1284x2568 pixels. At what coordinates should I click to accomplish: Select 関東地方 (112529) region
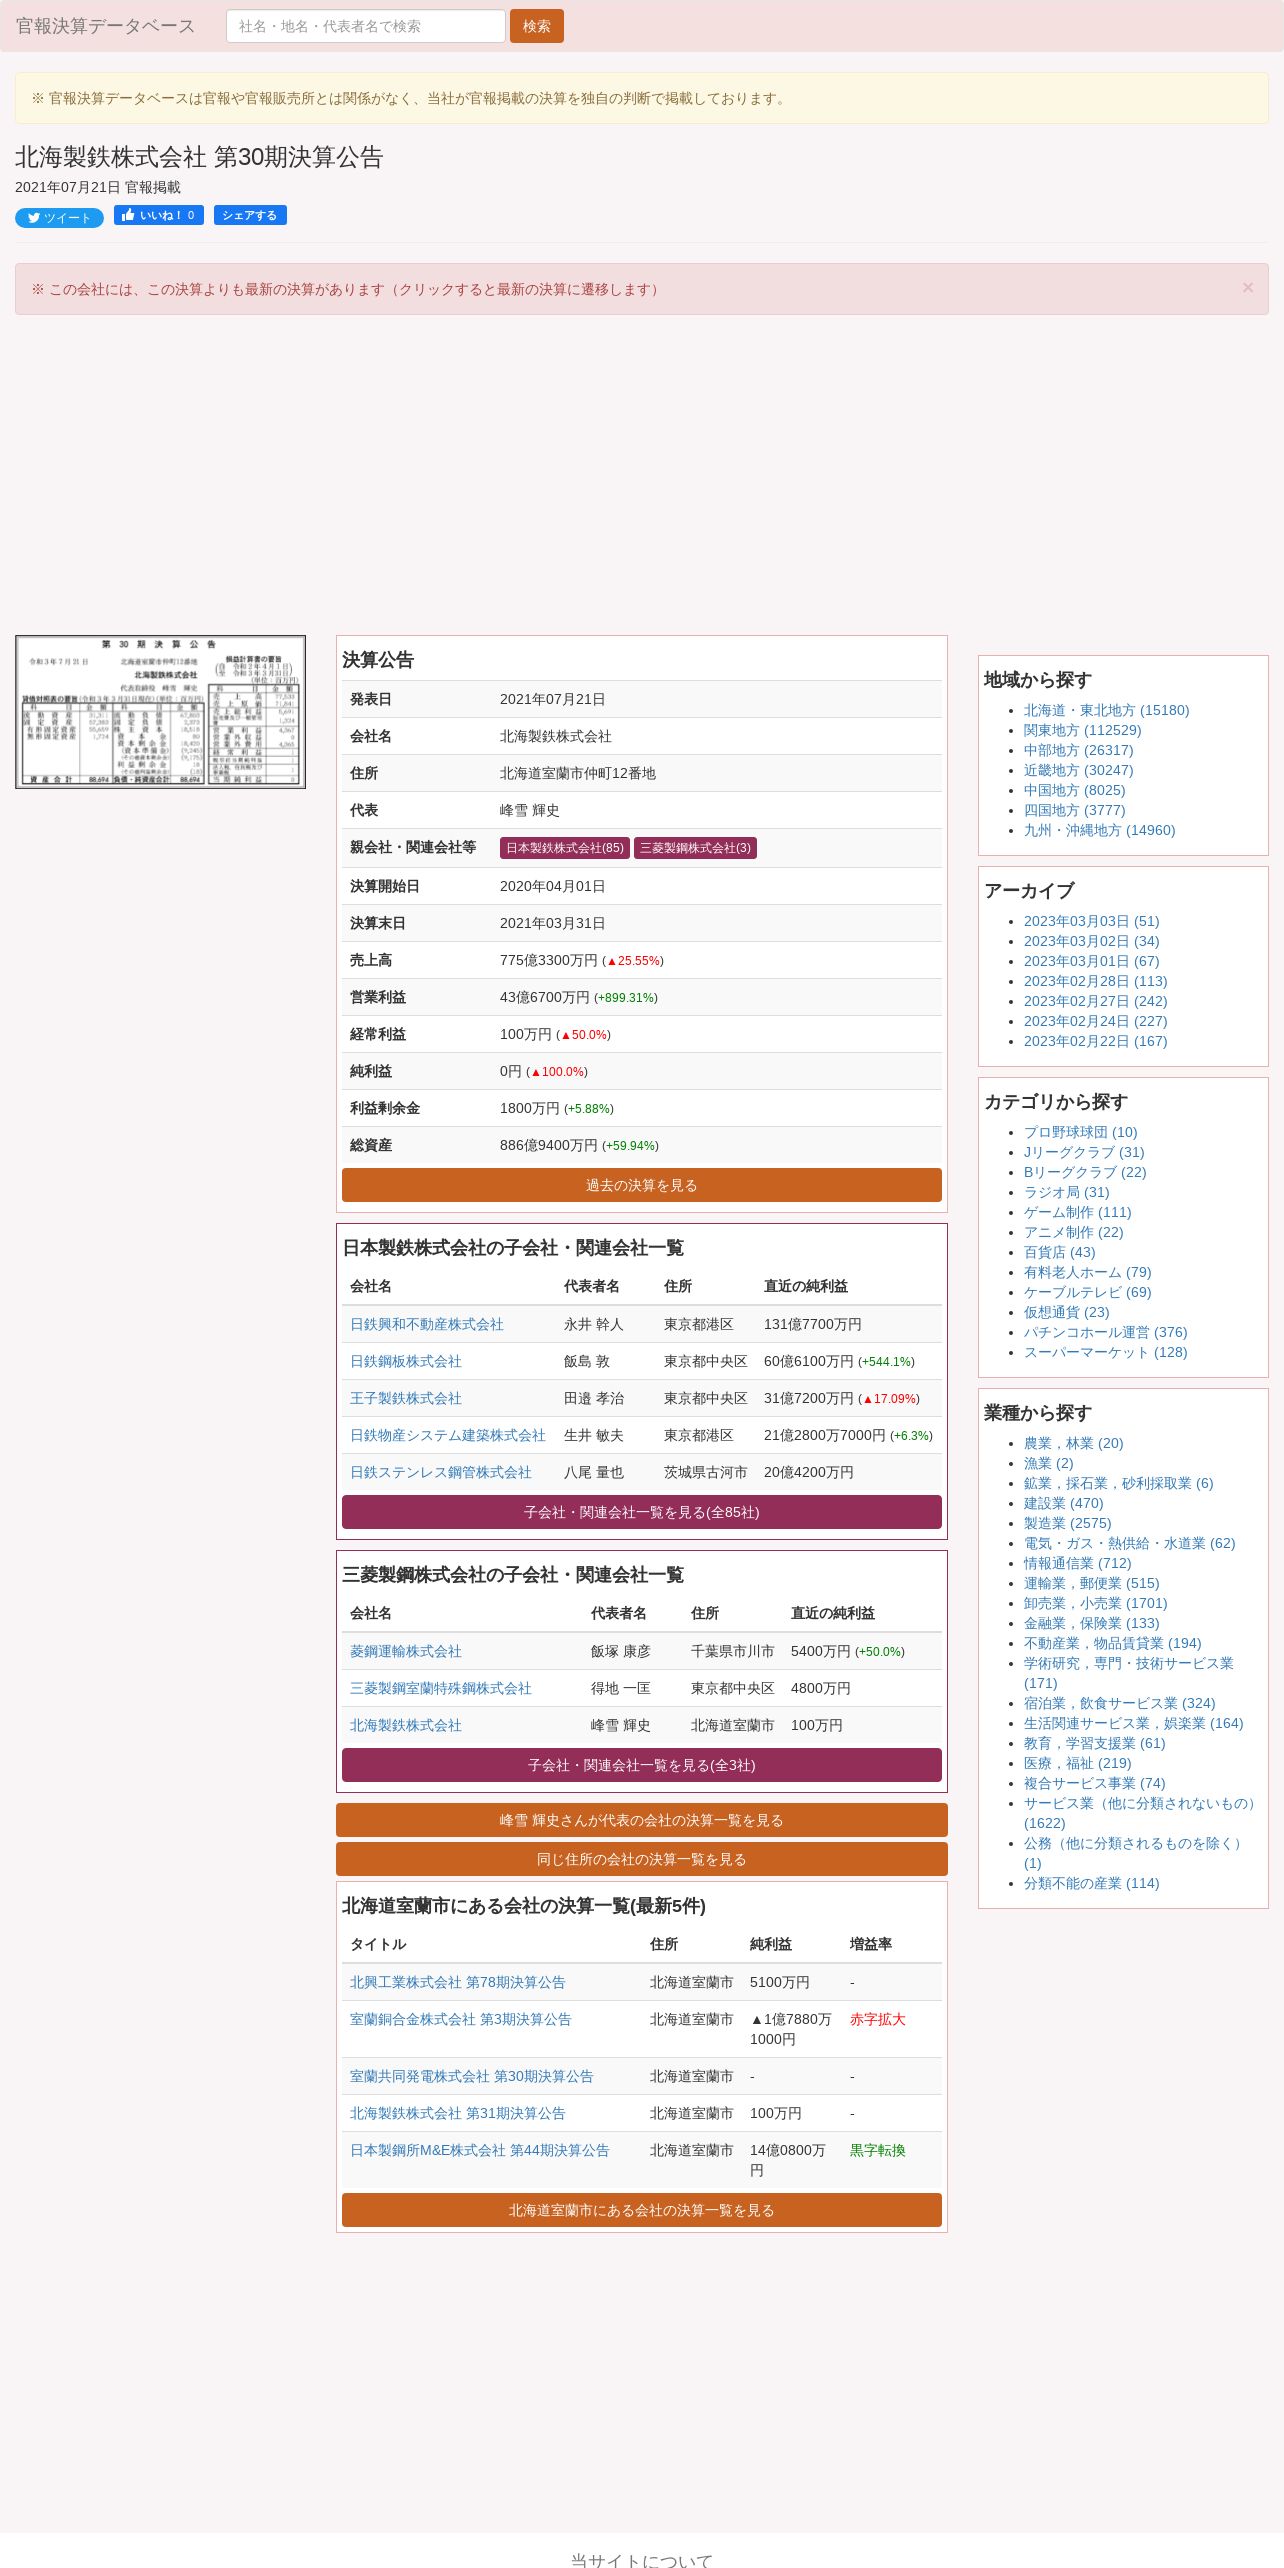[x=1083, y=730]
